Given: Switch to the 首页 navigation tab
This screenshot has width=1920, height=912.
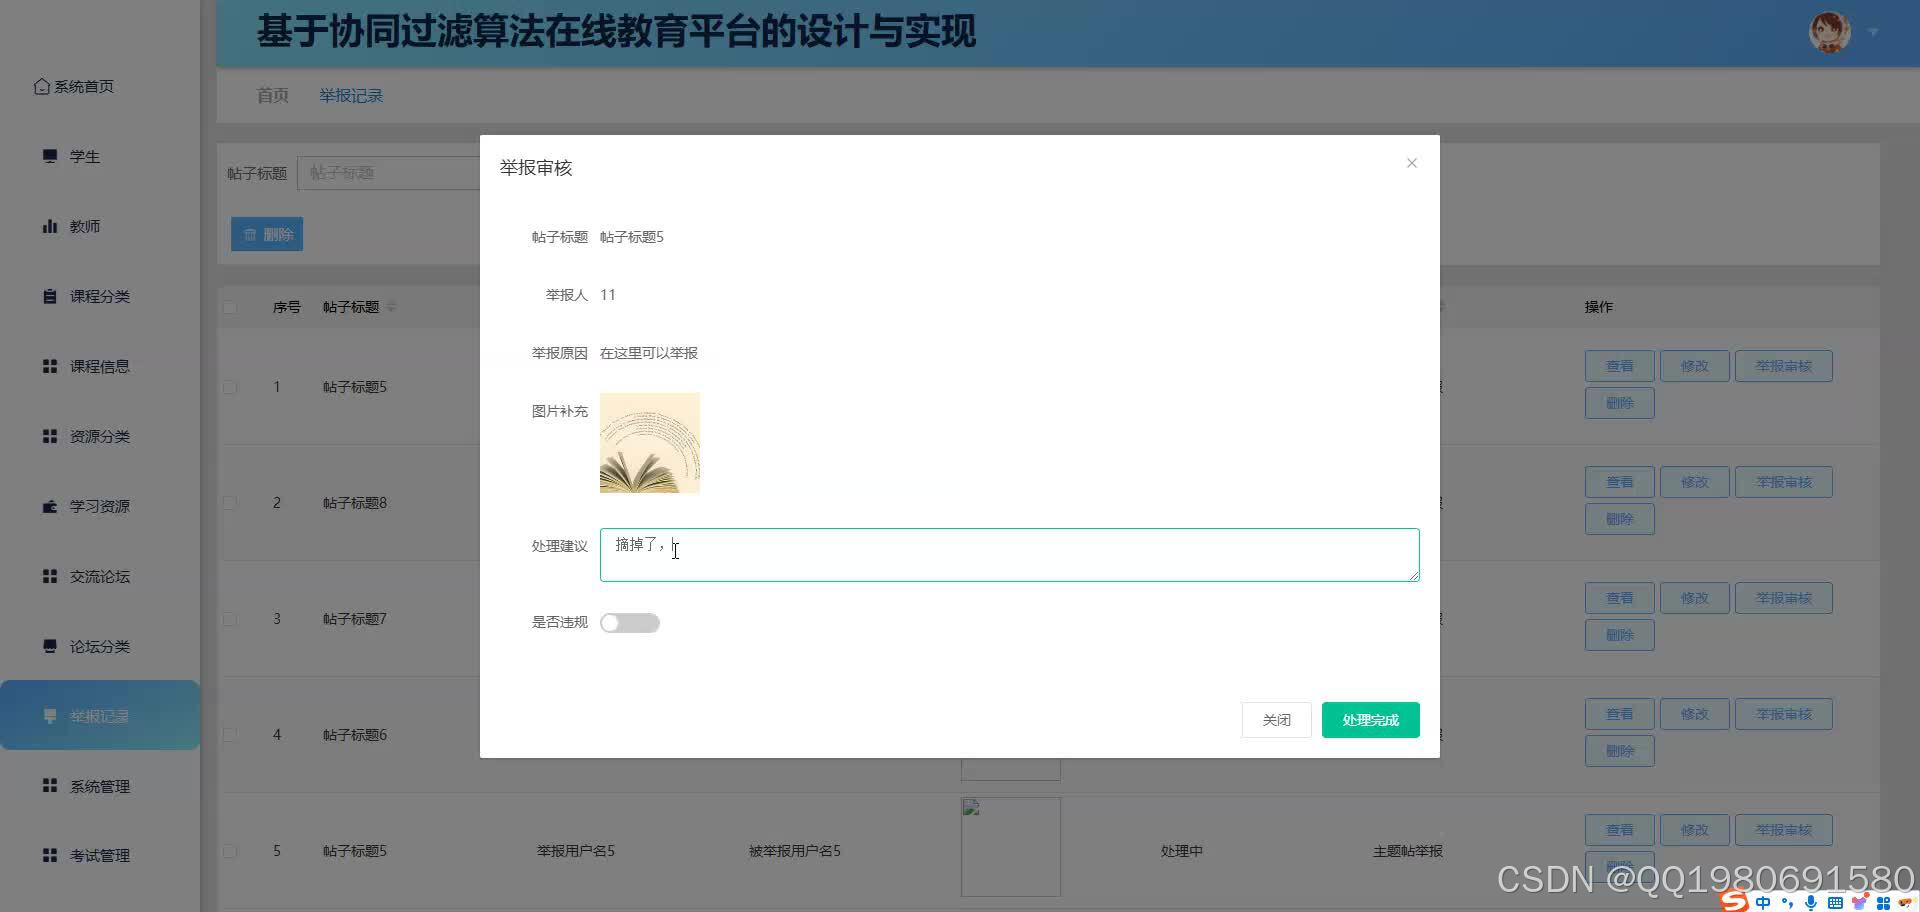Looking at the screenshot, I should pyautogui.click(x=272, y=95).
